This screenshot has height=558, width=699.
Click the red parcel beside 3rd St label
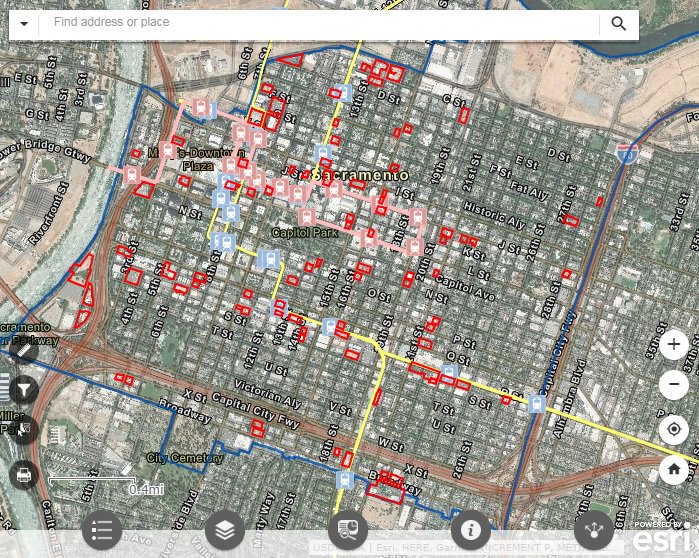click(x=123, y=251)
